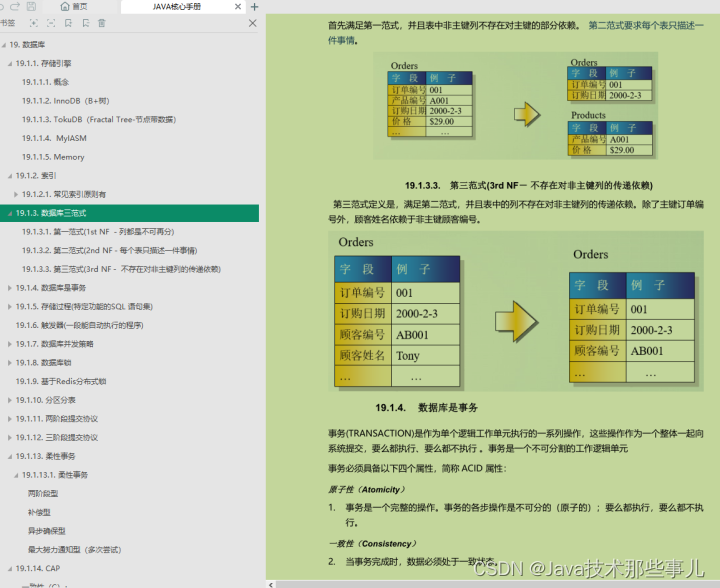
Task: Close the bookmarks panel
Action: [x=253, y=23]
